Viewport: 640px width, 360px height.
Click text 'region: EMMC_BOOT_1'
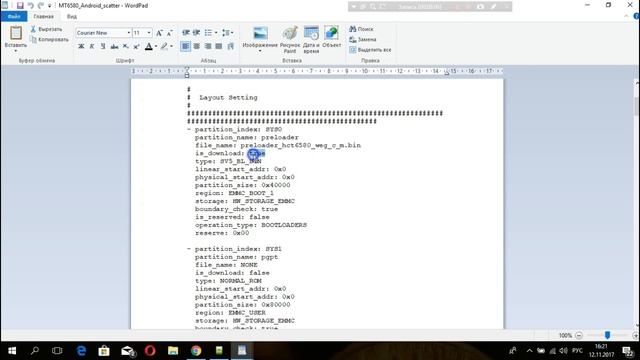click(234, 193)
